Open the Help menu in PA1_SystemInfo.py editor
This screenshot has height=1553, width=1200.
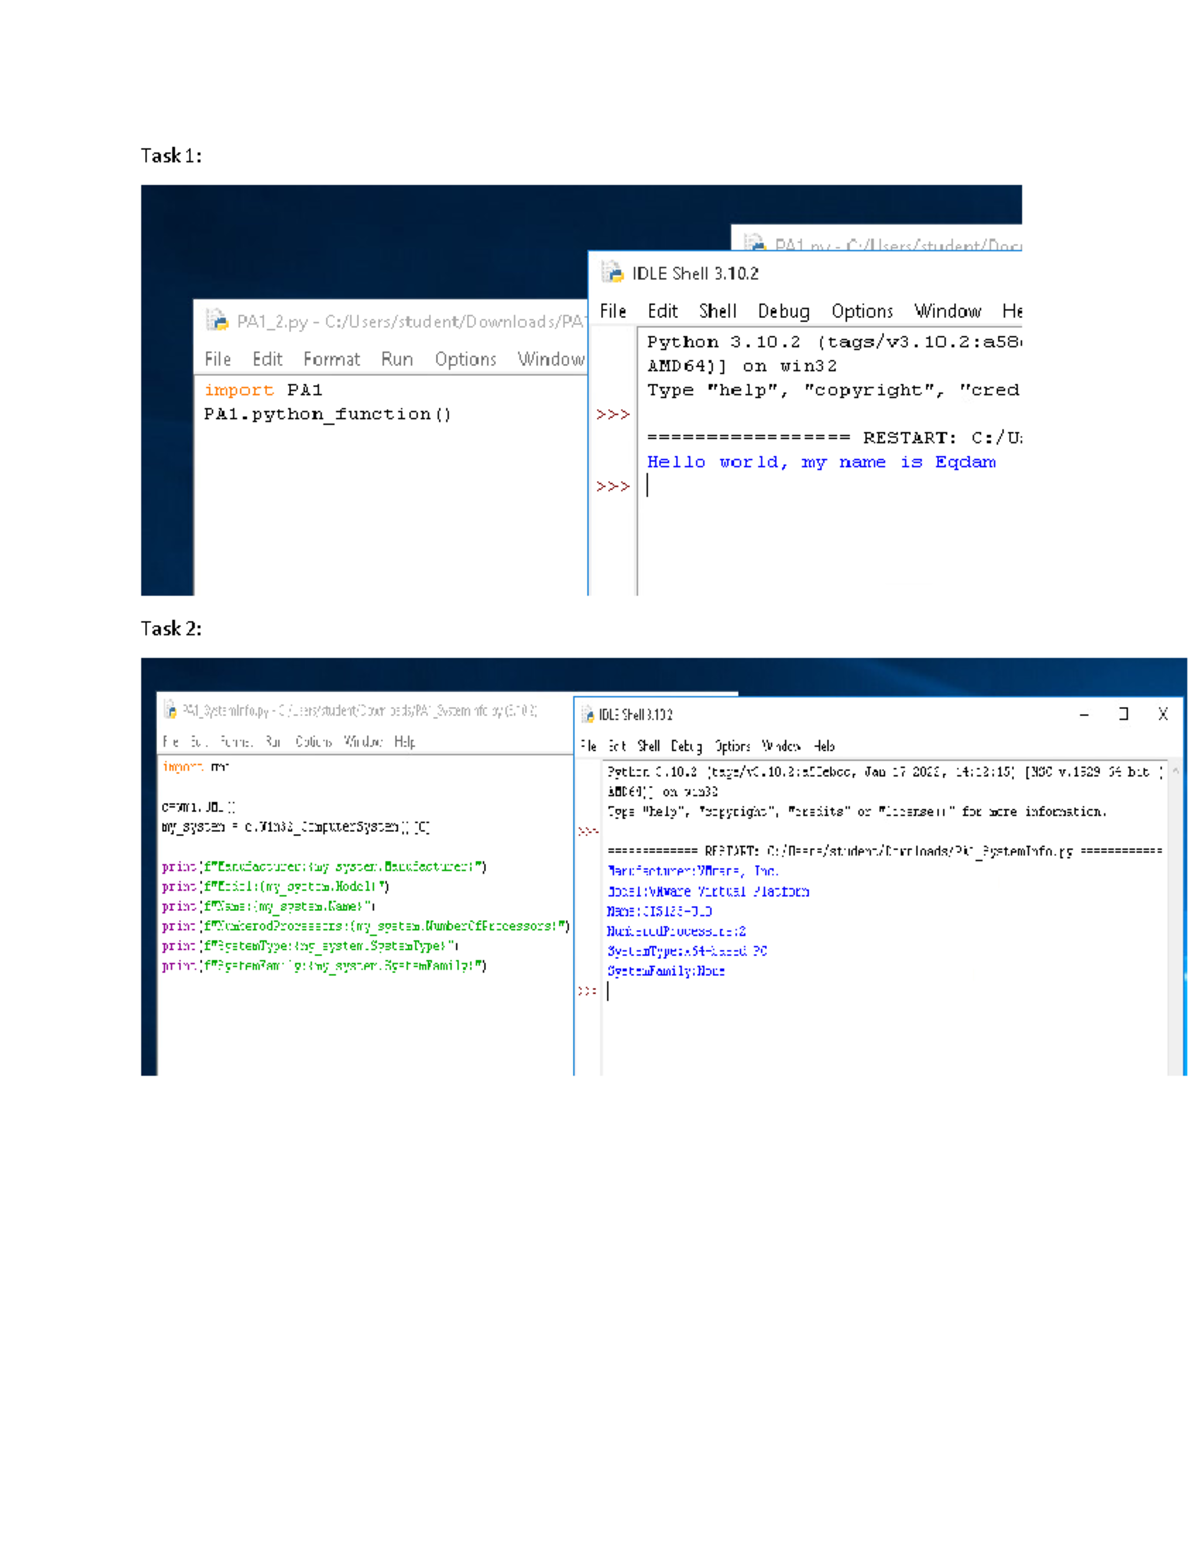point(404,741)
